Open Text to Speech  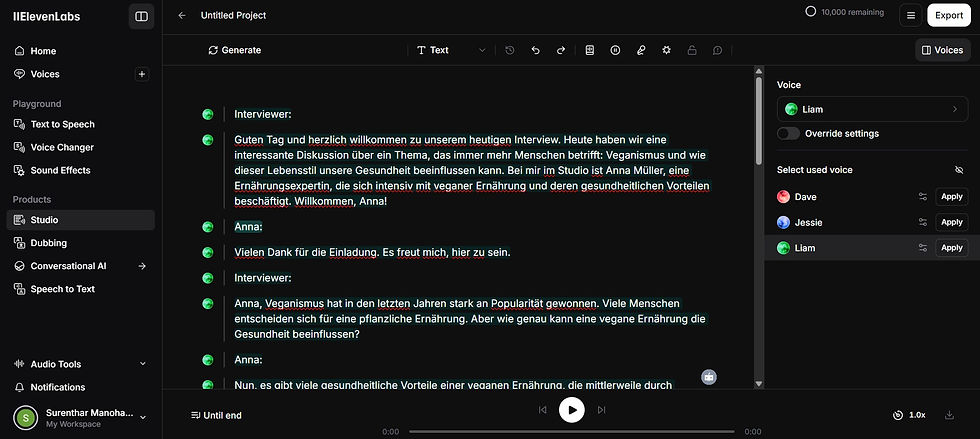pos(80,124)
